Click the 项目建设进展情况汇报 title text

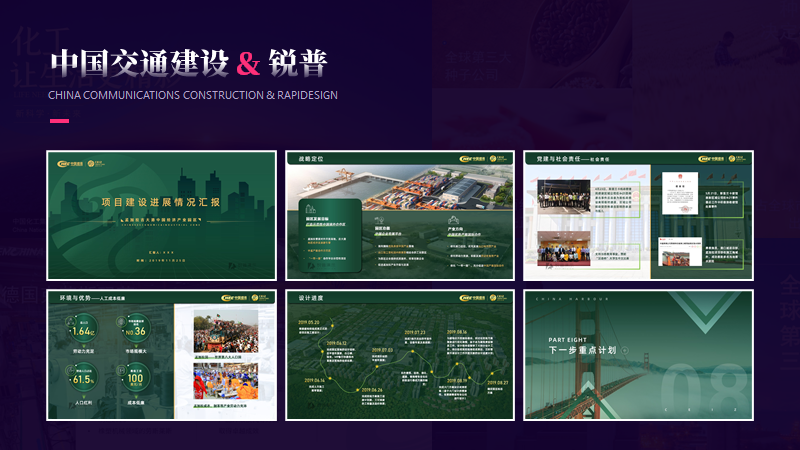click(161, 202)
